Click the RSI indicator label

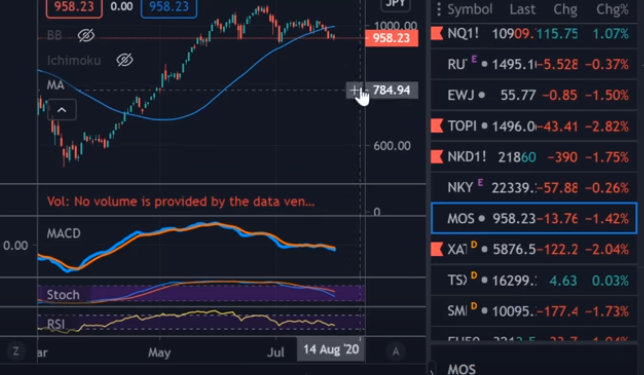pyautogui.click(x=56, y=324)
